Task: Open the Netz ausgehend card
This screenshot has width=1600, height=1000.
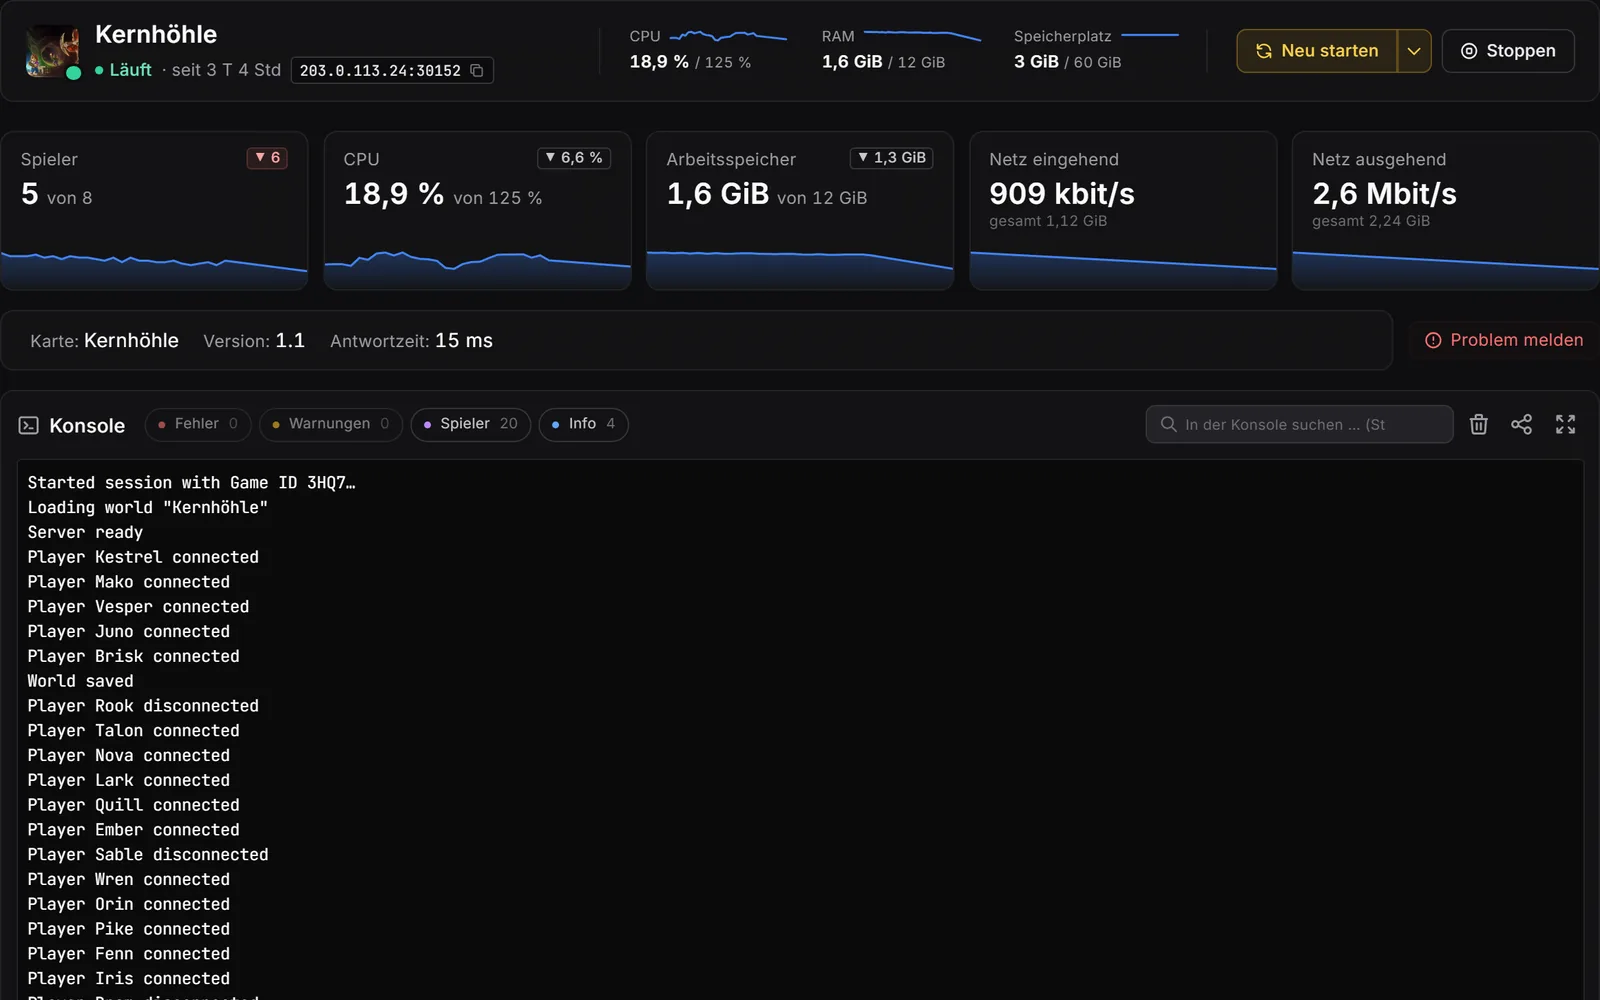Action: 1445,211
